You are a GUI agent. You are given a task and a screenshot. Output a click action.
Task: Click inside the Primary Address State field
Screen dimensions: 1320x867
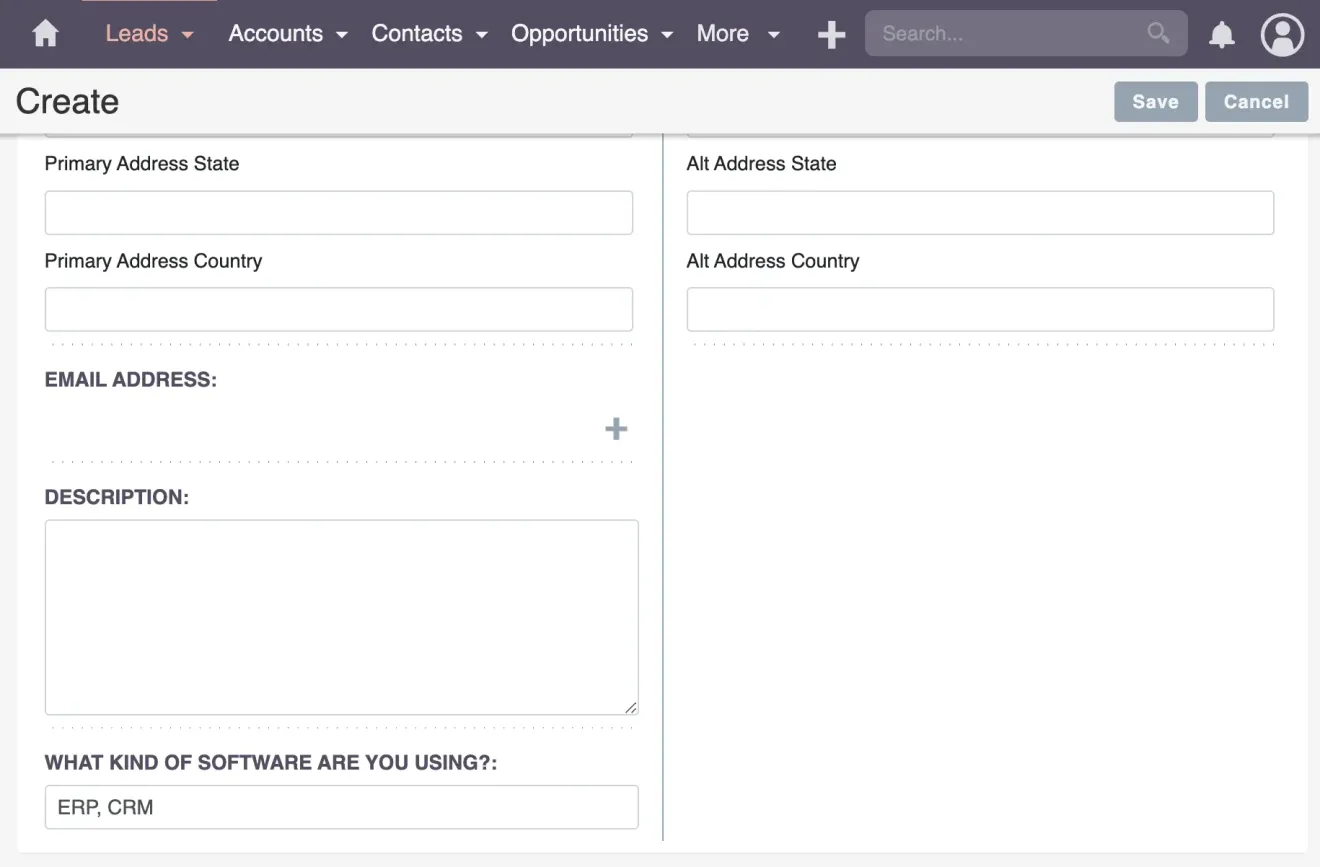pyautogui.click(x=338, y=212)
